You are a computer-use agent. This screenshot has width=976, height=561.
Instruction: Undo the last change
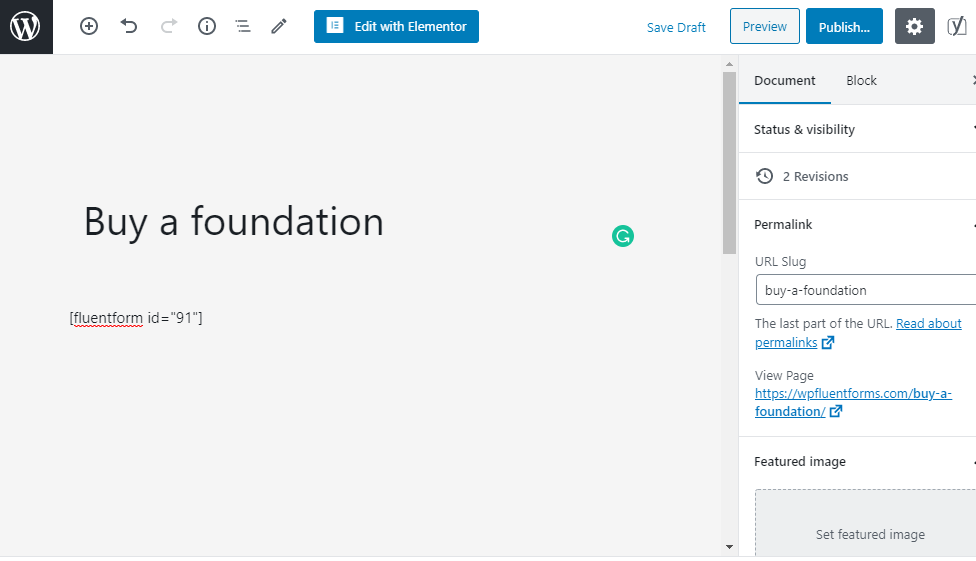[129, 26]
